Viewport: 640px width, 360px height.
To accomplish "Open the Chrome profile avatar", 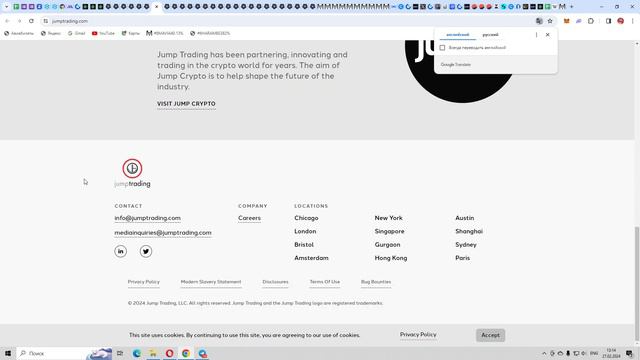I will (x=620, y=21).
